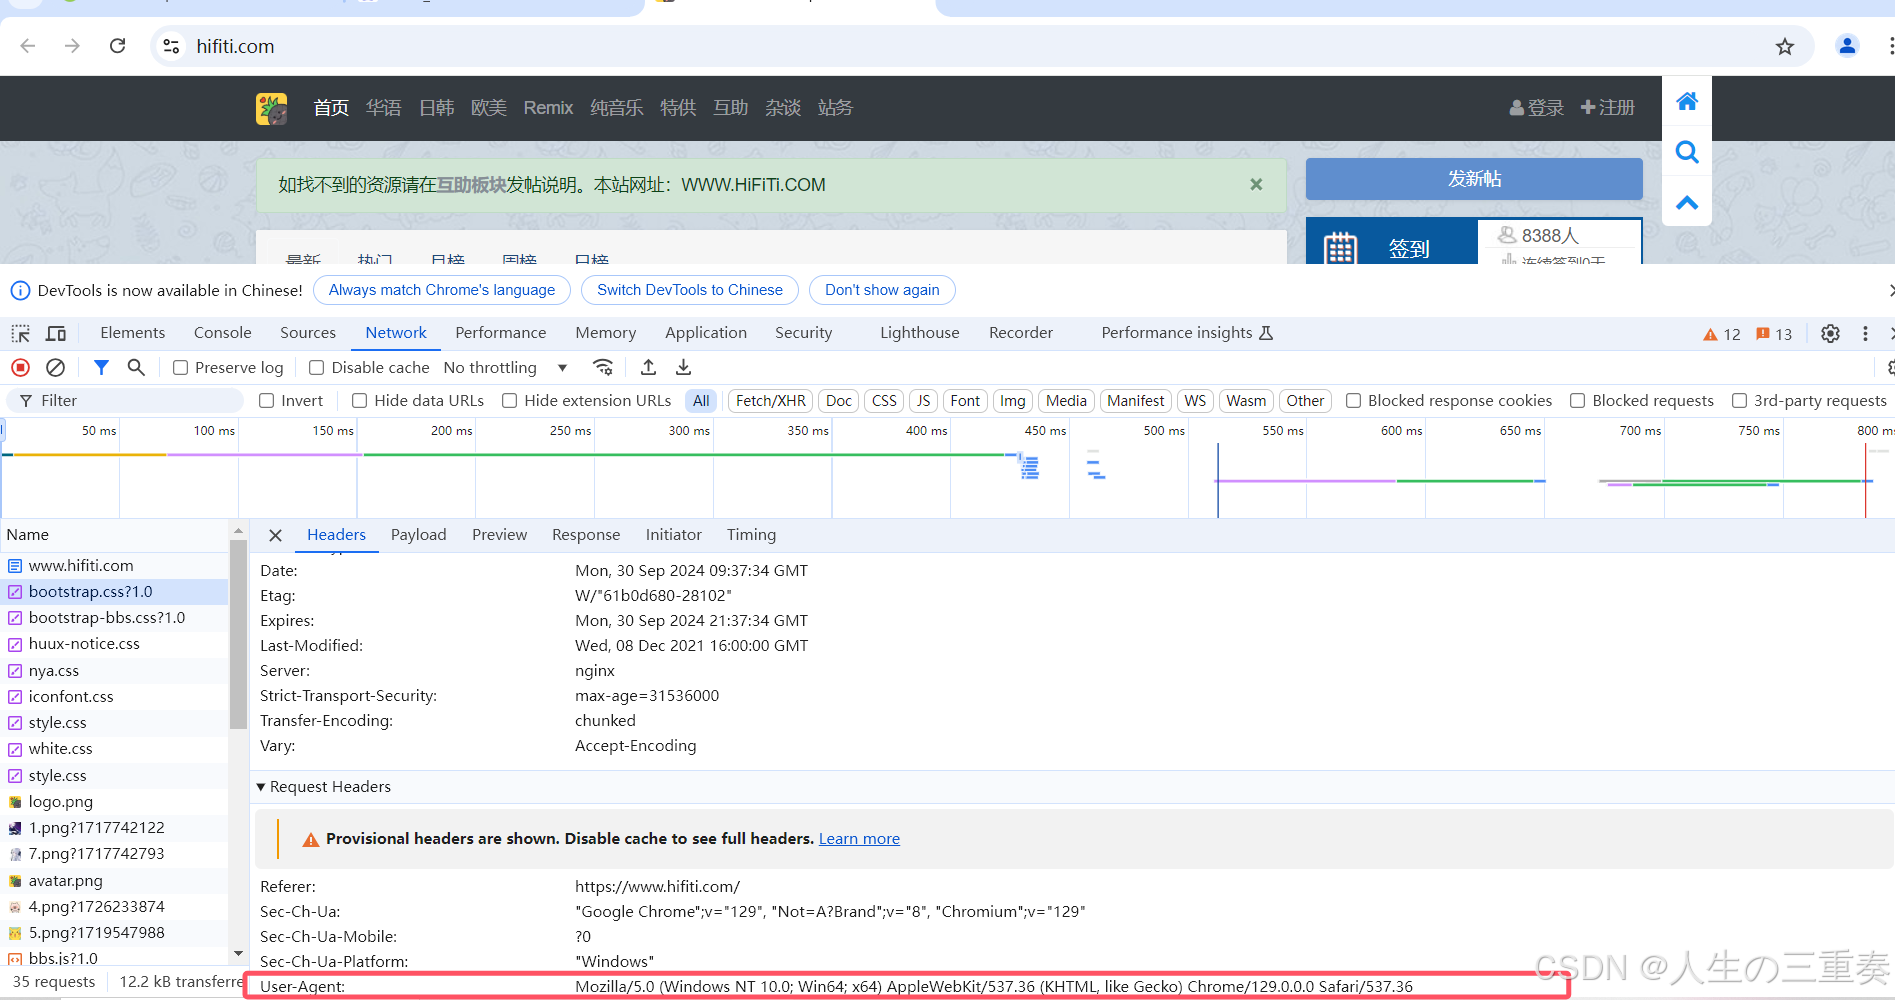Check Hide extension URLs
This screenshot has height=1000, width=1895.
click(x=509, y=401)
